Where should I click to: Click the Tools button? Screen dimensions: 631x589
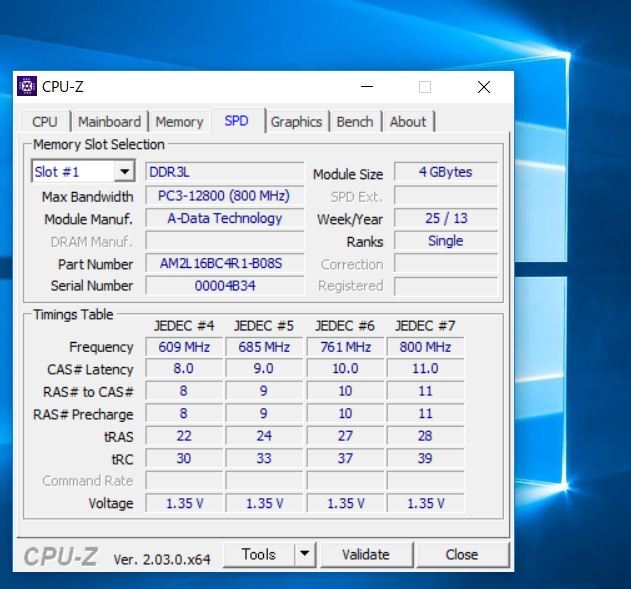(x=258, y=554)
